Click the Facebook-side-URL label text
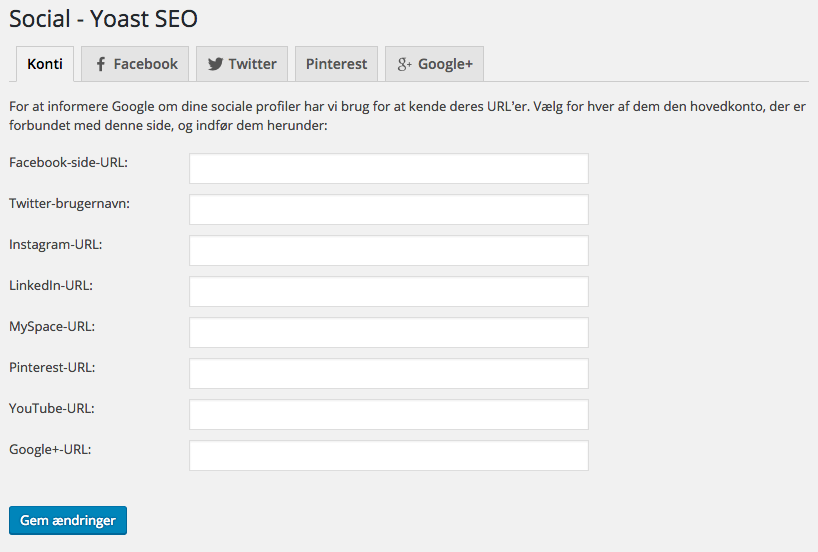The height and width of the screenshot is (552, 818). pyautogui.click(x=68, y=162)
